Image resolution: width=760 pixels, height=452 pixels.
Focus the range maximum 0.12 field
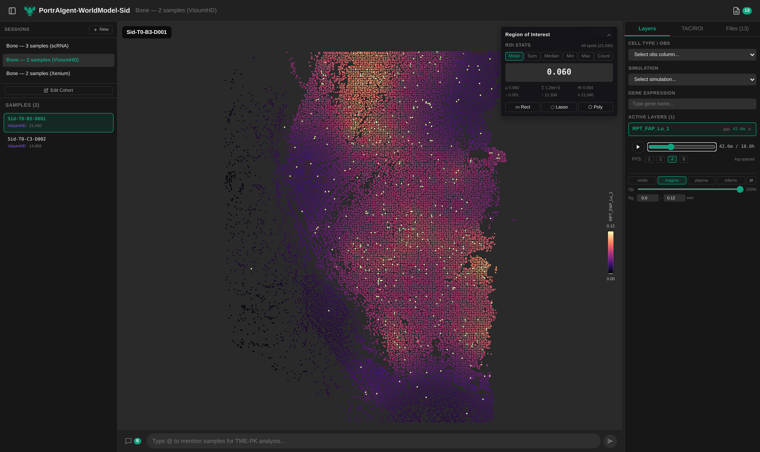click(x=674, y=198)
